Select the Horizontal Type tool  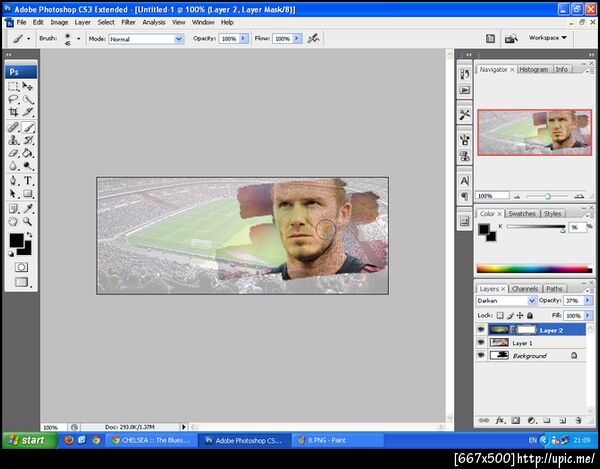(28, 181)
